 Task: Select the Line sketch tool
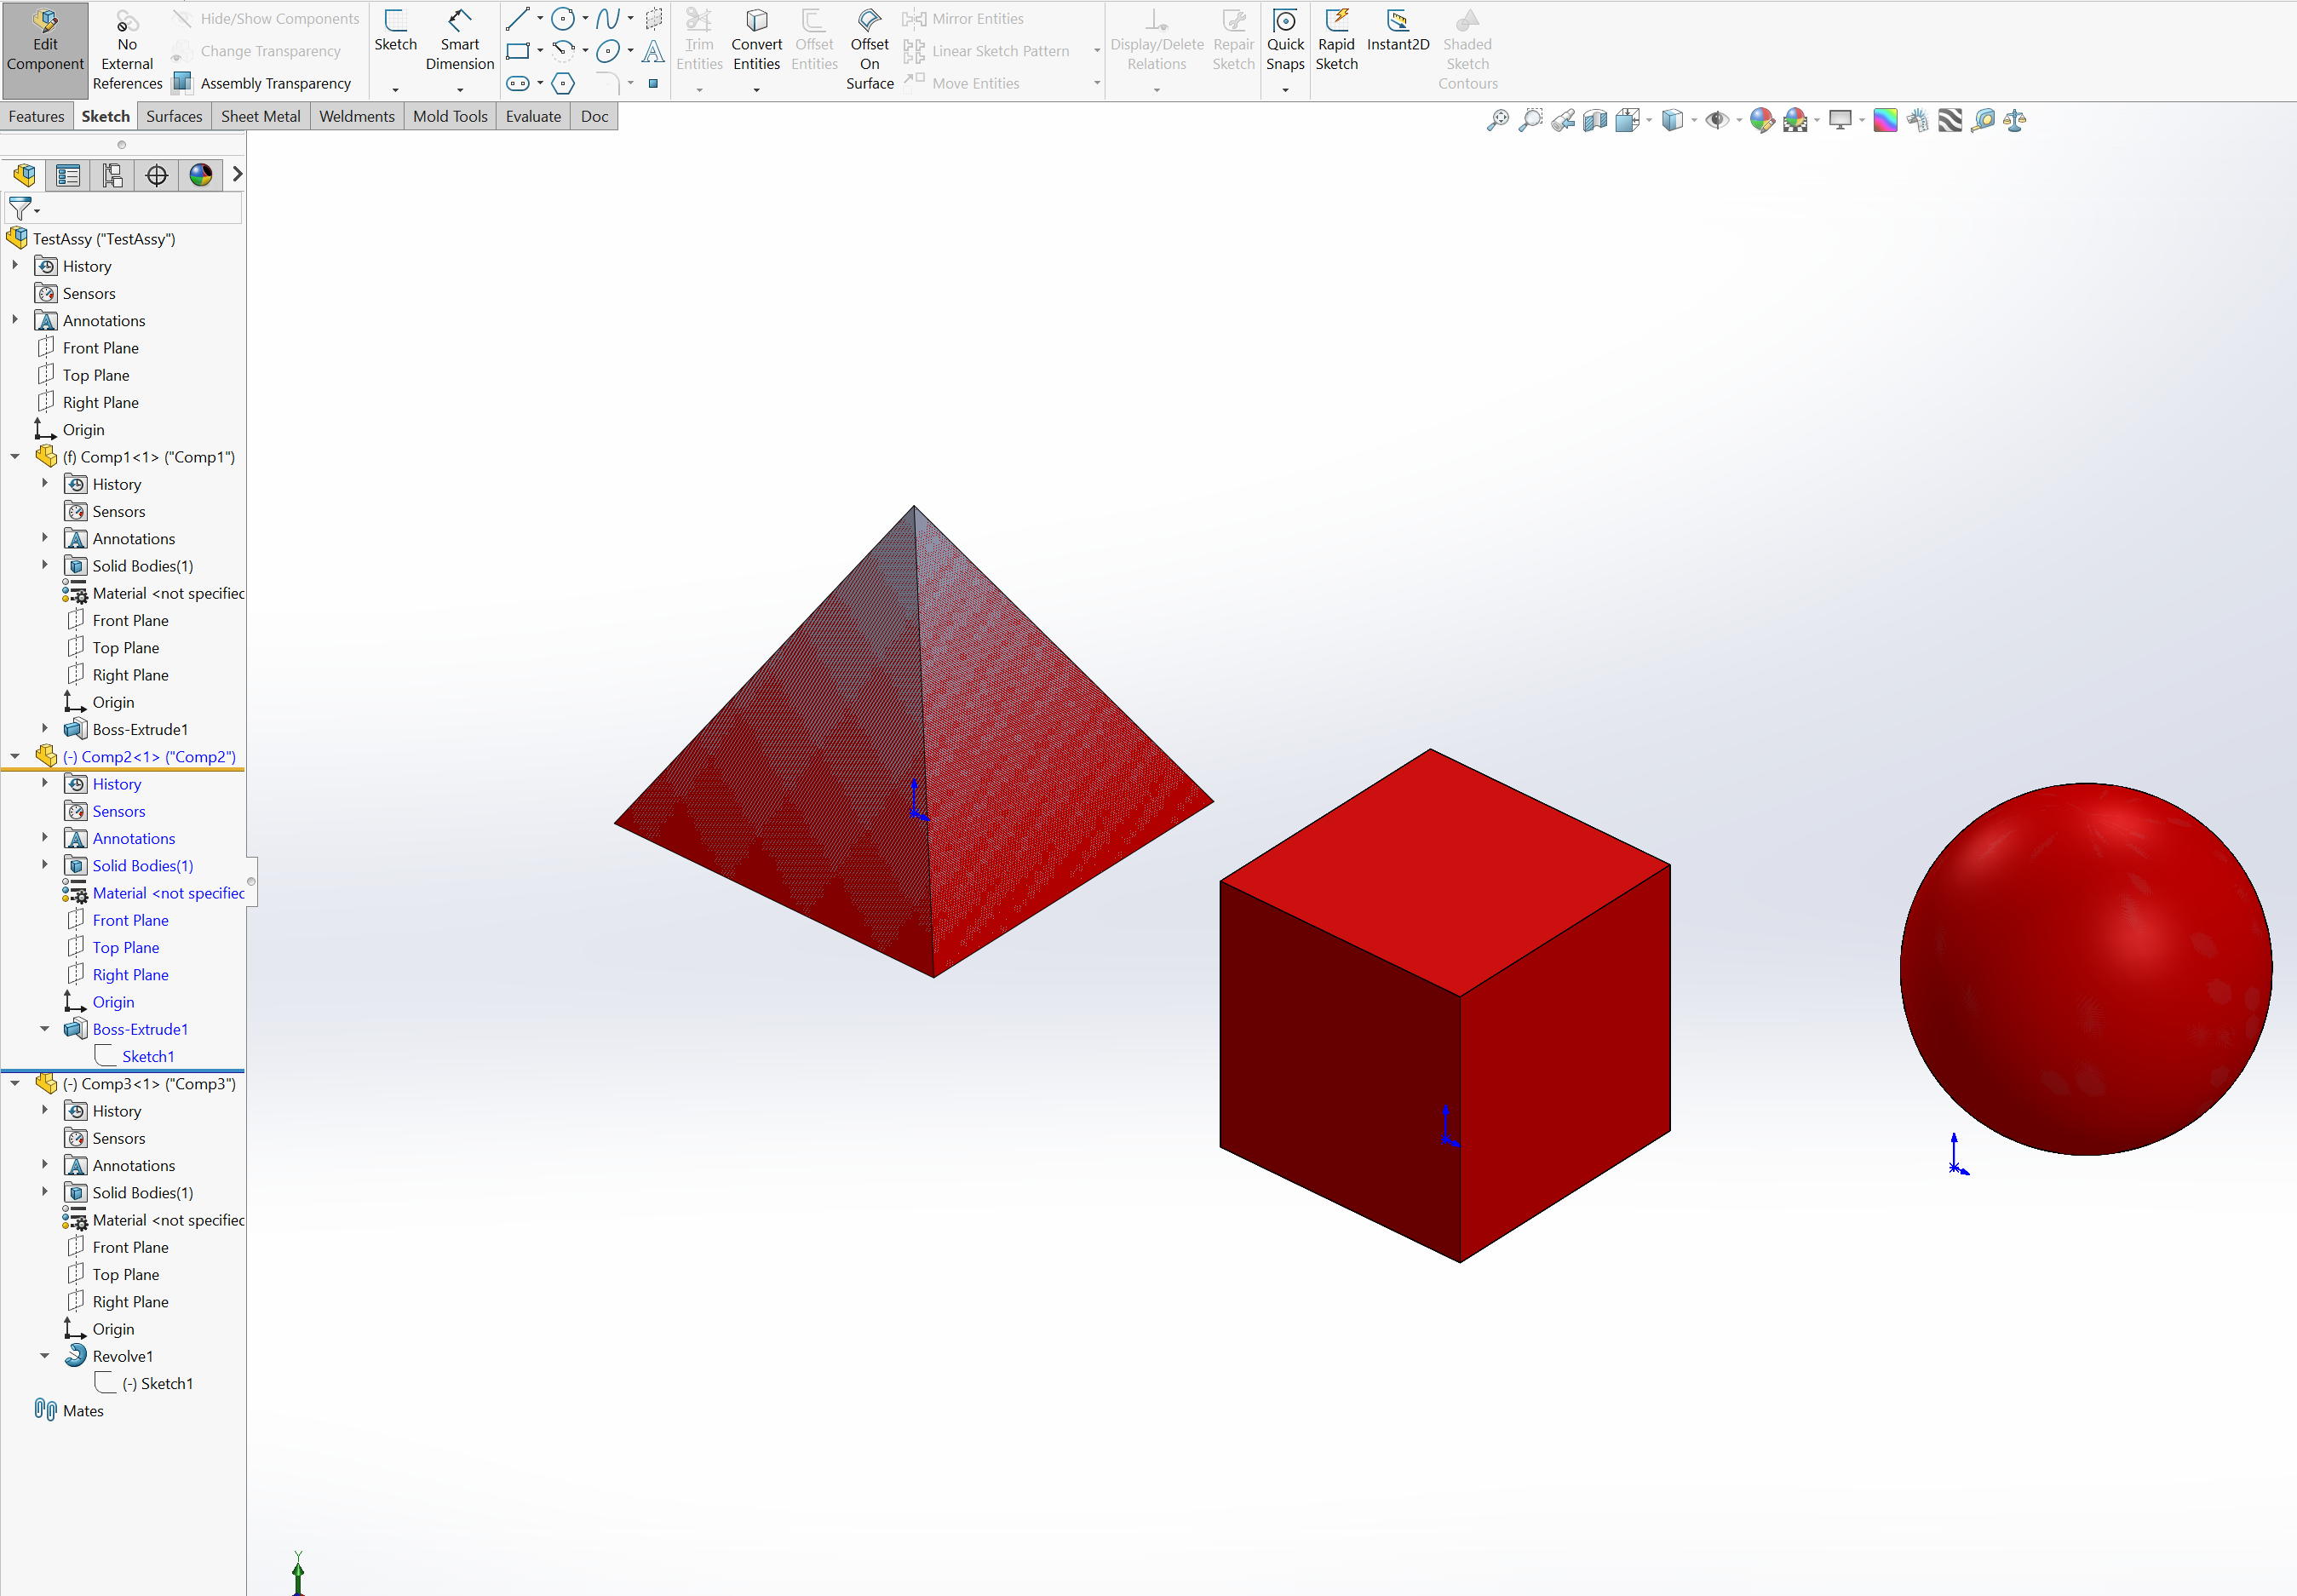point(518,18)
